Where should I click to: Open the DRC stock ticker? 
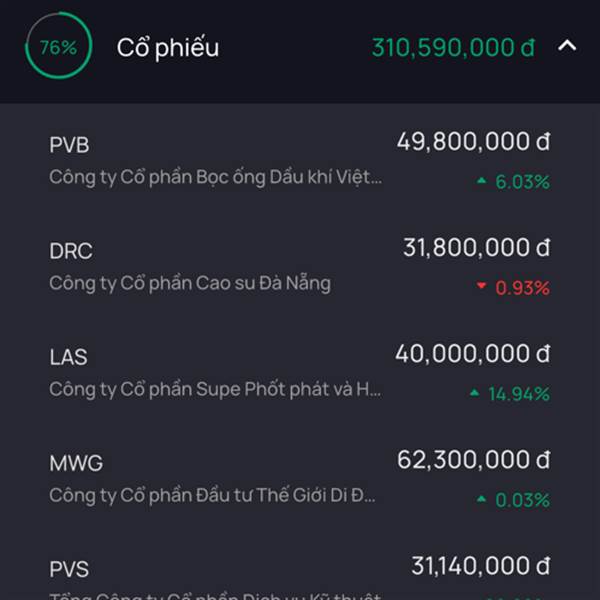pos(71,251)
